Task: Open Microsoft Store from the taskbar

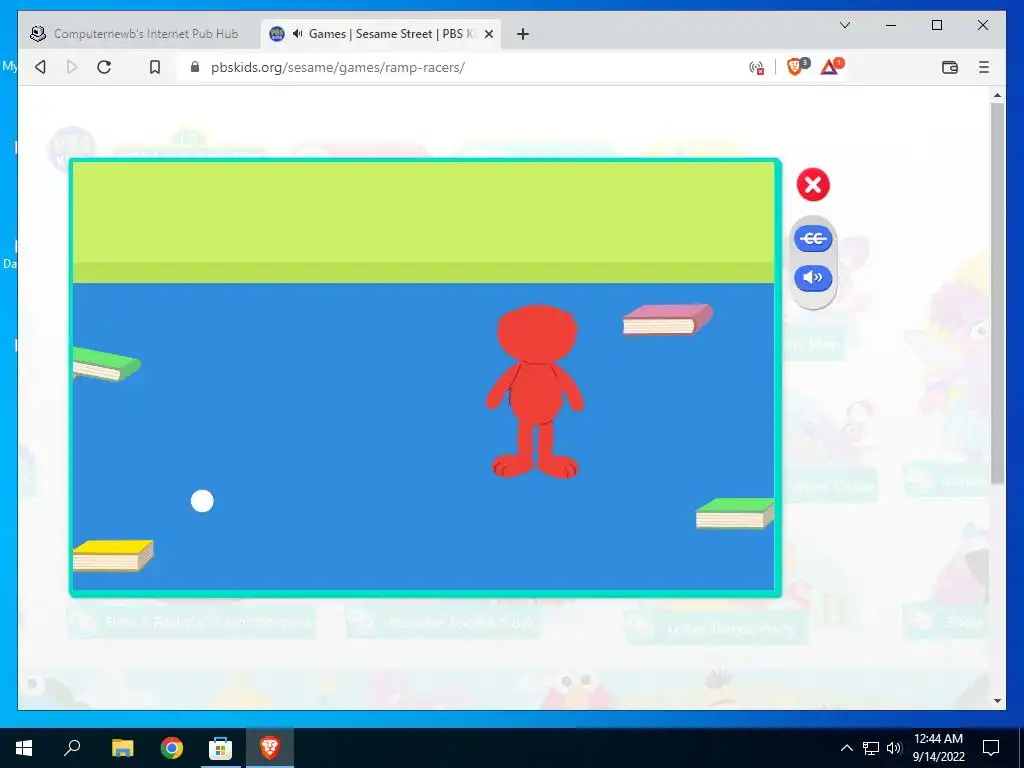Action: click(220, 748)
